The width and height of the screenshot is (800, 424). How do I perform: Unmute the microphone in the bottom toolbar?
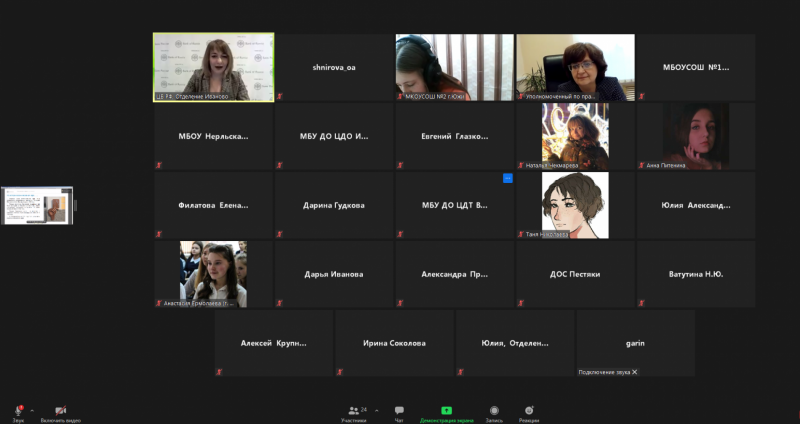pos(18,410)
